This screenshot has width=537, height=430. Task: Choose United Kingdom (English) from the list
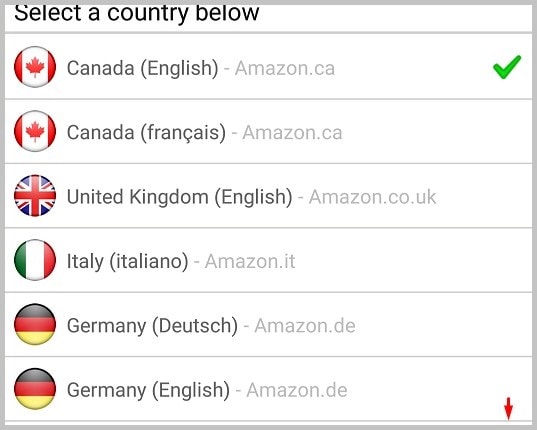268,196
